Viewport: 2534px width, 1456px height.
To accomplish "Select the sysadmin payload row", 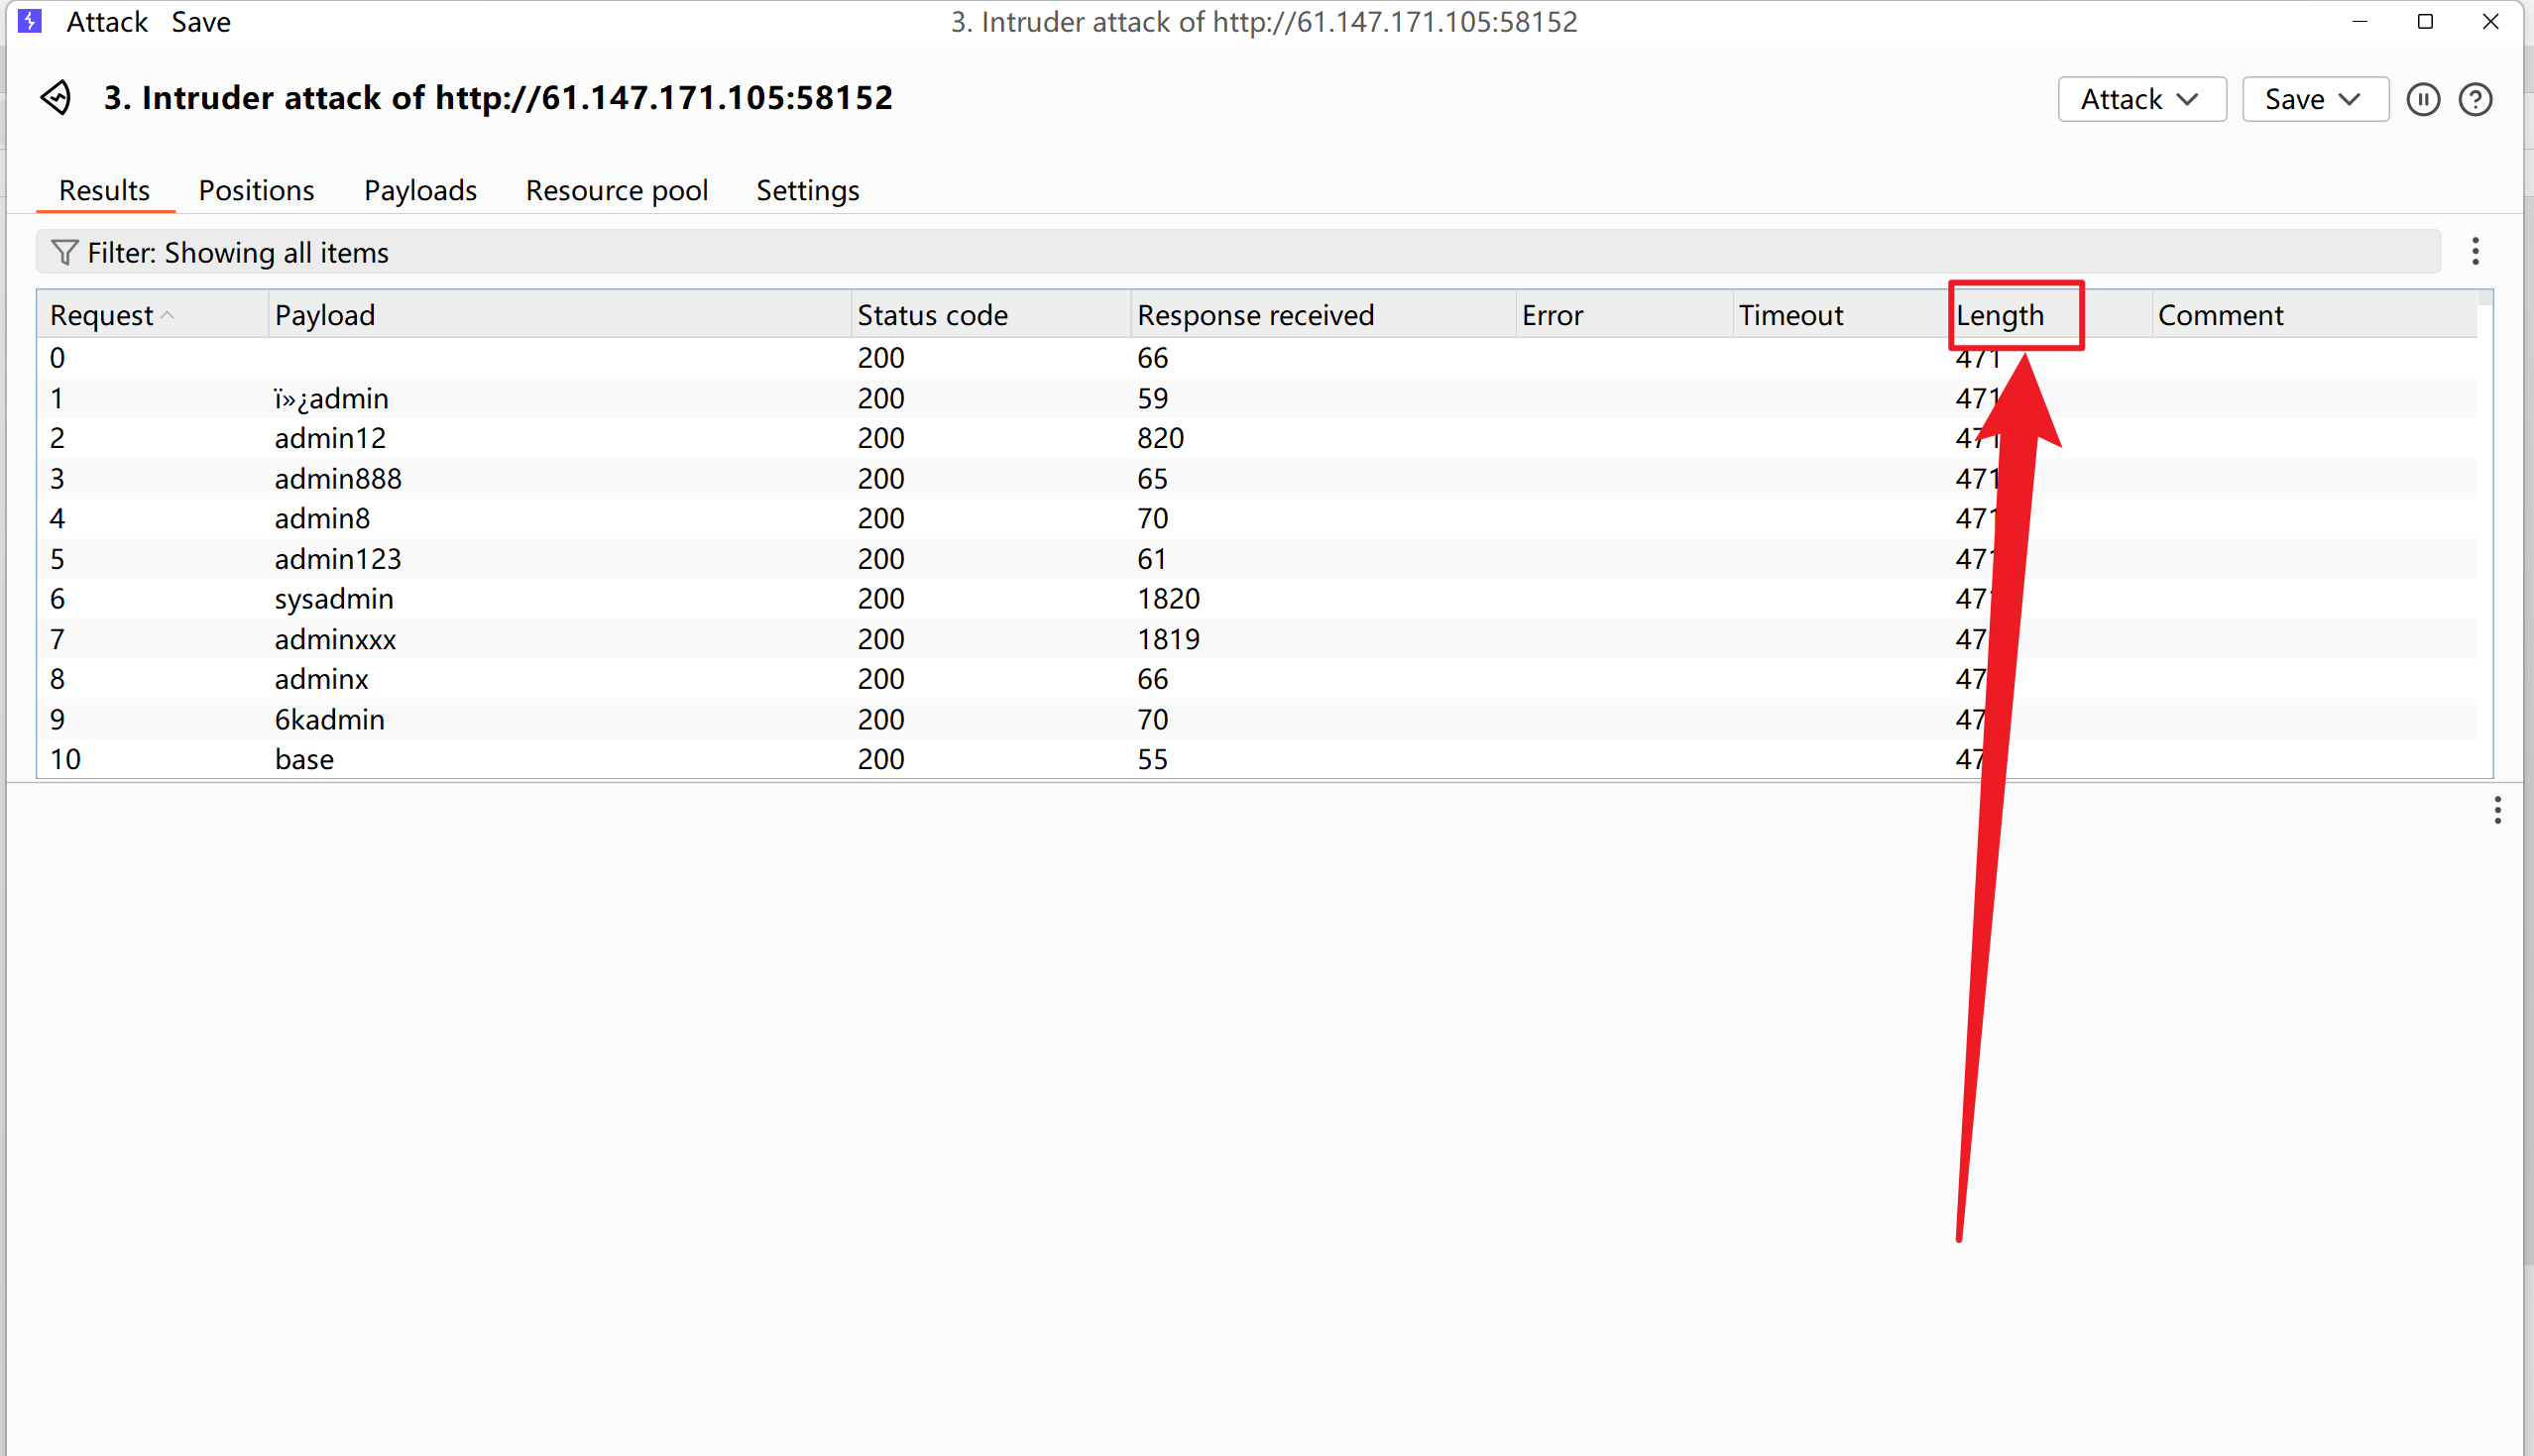I will [334, 598].
